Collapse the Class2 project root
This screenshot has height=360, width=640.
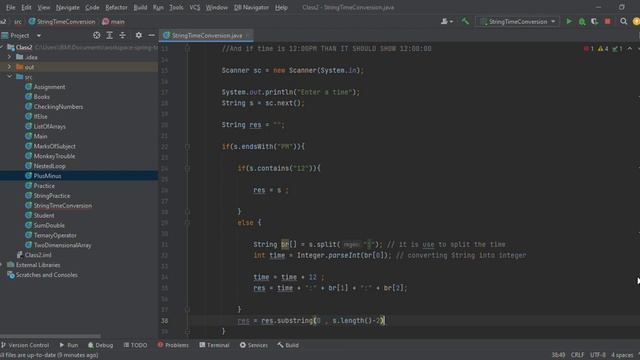click(2, 47)
